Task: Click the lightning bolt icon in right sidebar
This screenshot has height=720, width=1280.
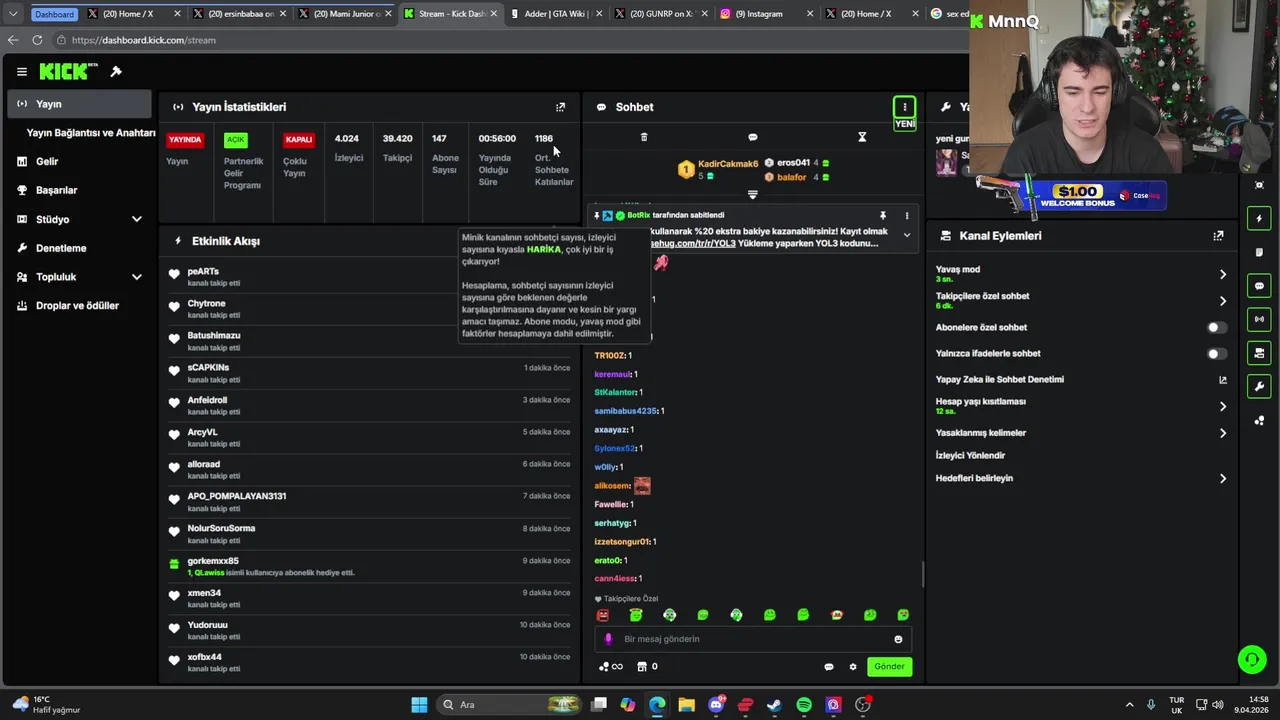Action: click(x=1259, y=219)
